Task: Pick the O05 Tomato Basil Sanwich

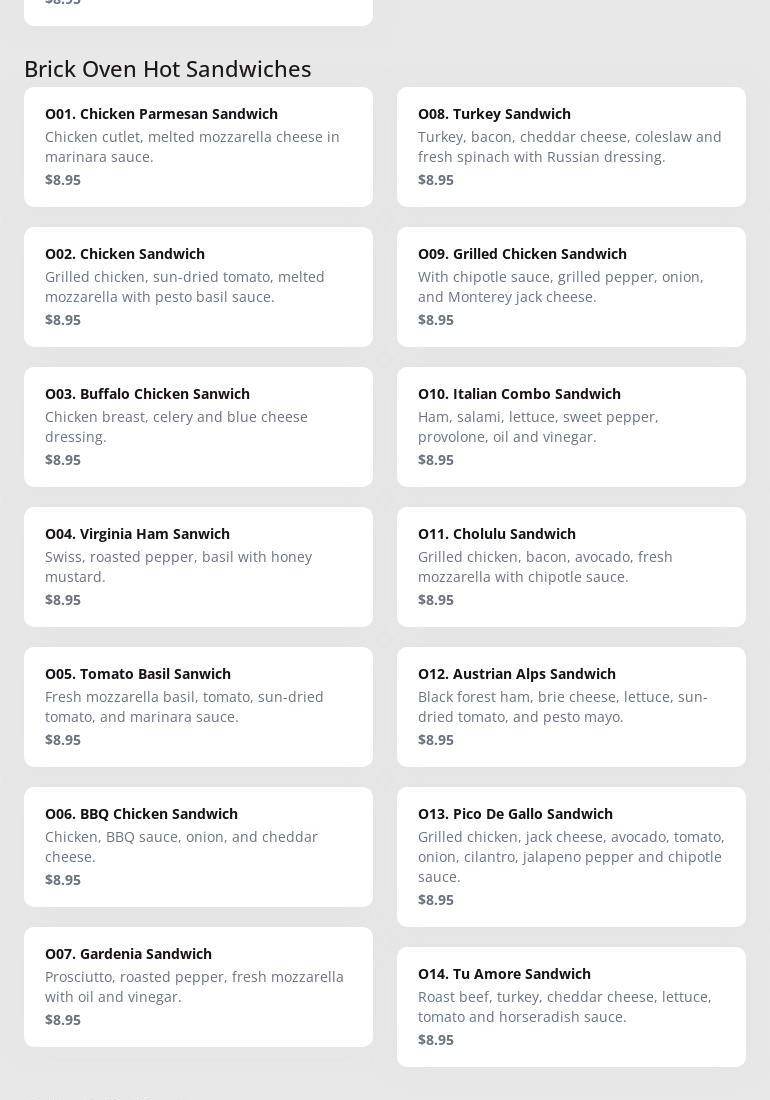Action: point(138,674)
